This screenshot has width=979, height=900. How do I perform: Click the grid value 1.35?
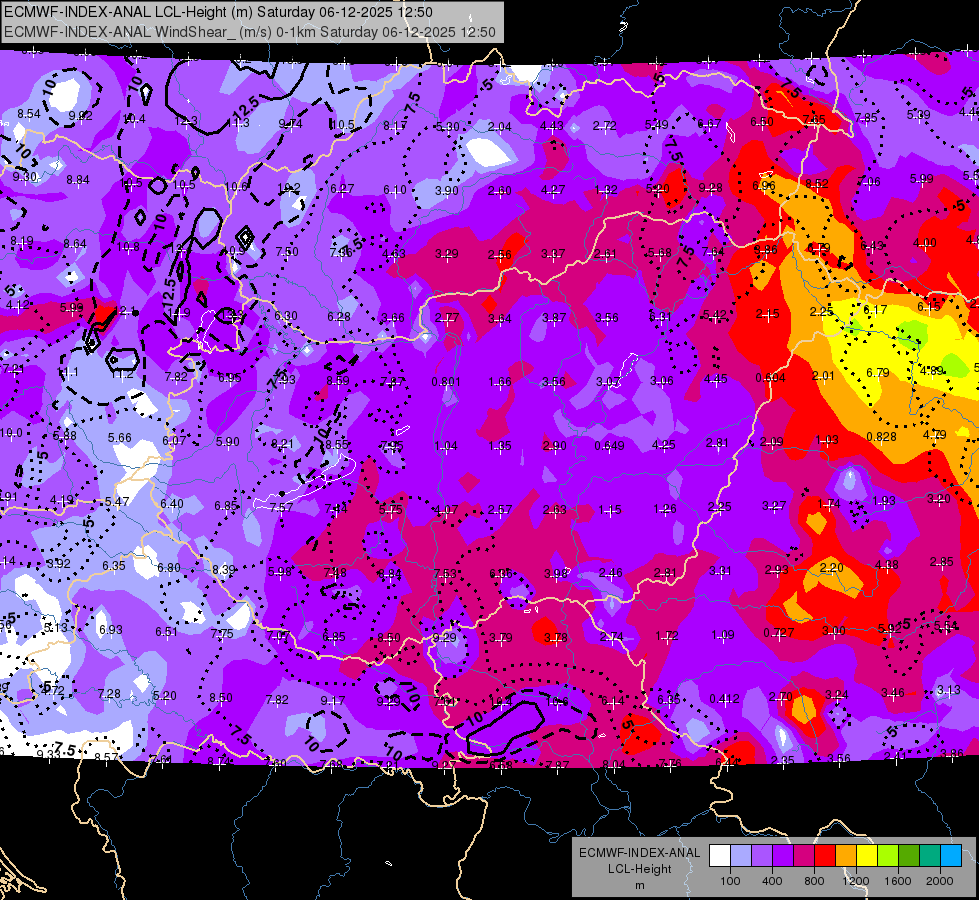[500, 446]
